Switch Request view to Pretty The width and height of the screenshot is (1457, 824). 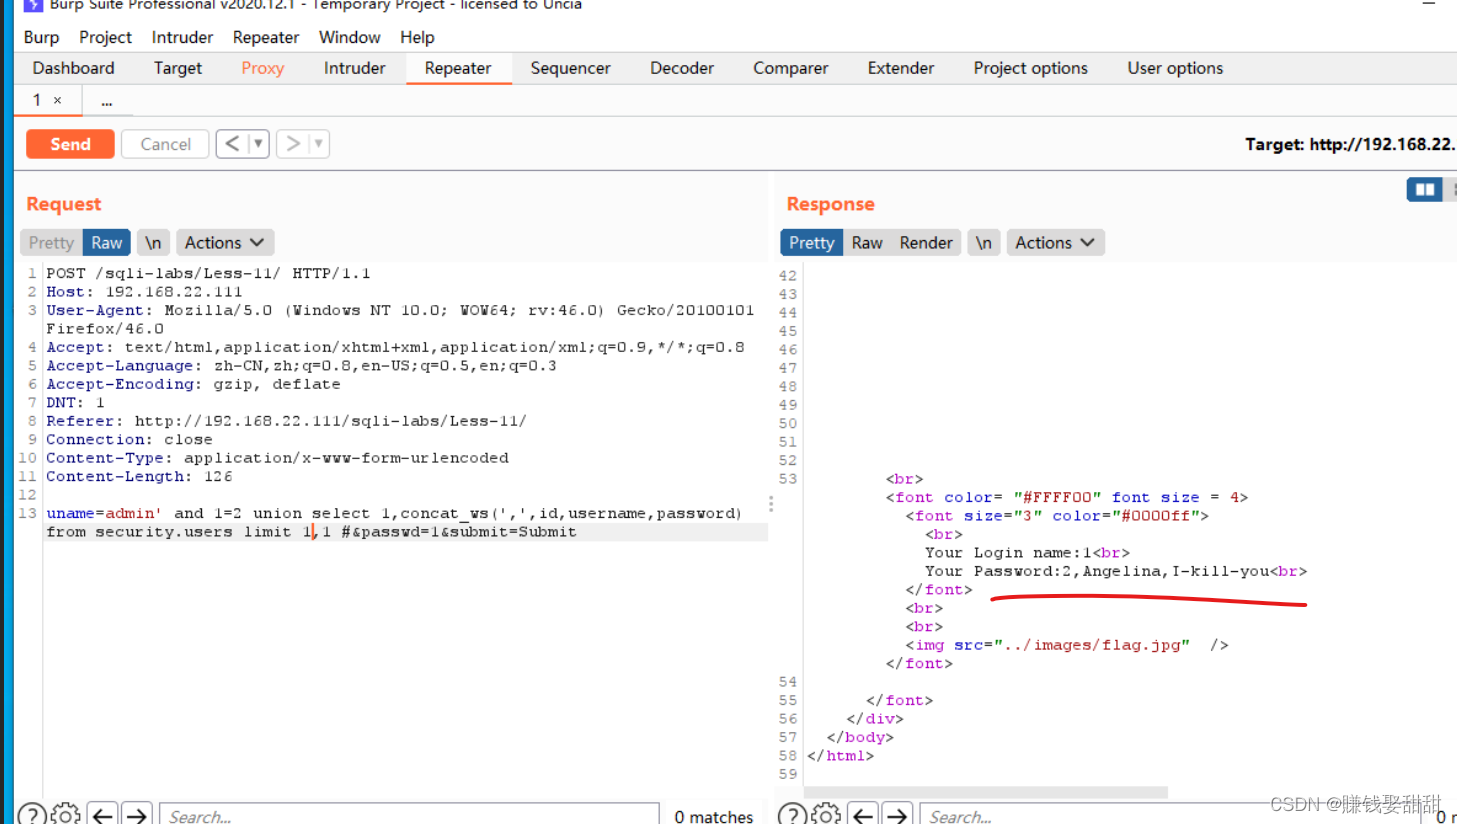pyautogui.click(x=51, y=243)
